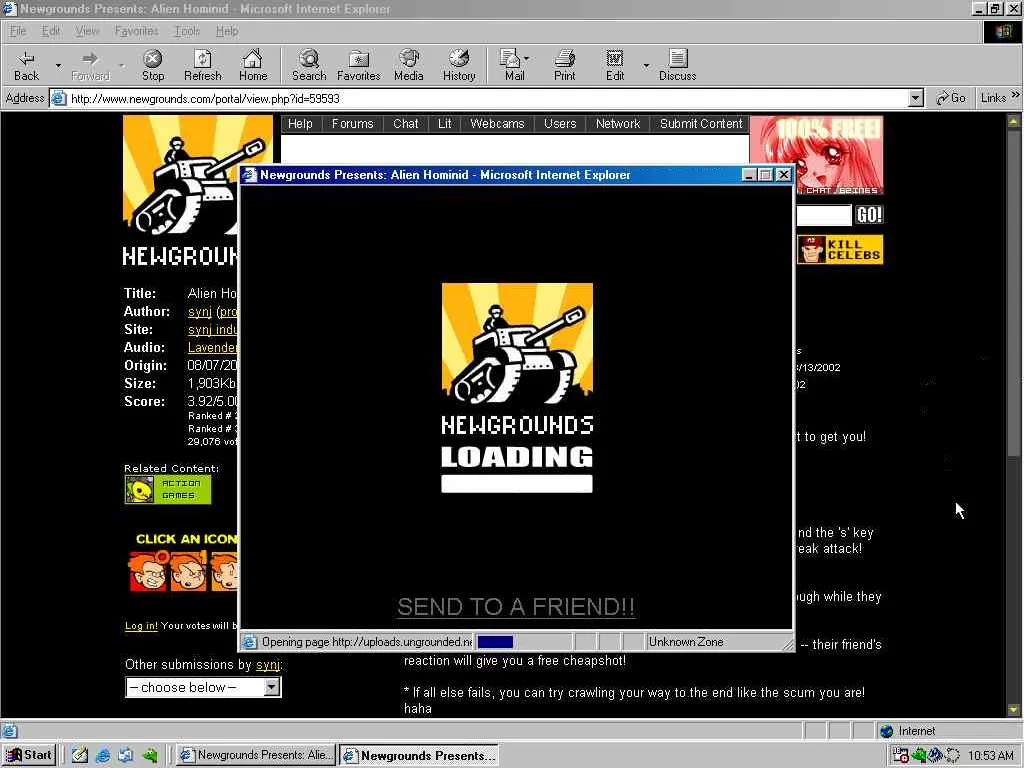This screenshot has height=768, width=1024.
Task: Open the Lavender audio link
Action: pyautogui.click(x=212, y=347)
